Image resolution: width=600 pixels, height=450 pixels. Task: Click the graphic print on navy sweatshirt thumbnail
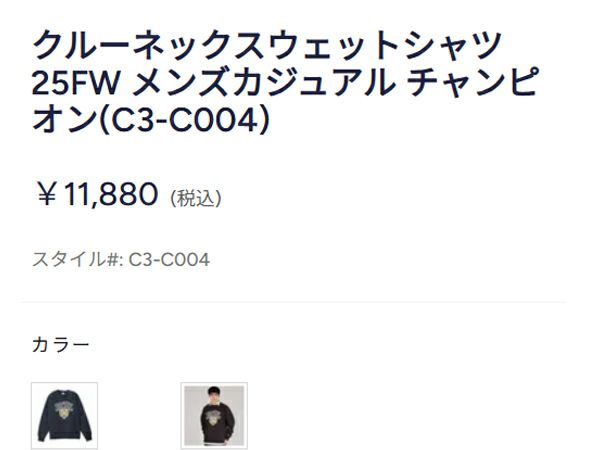pyautogui.click(x=65, y=410)
